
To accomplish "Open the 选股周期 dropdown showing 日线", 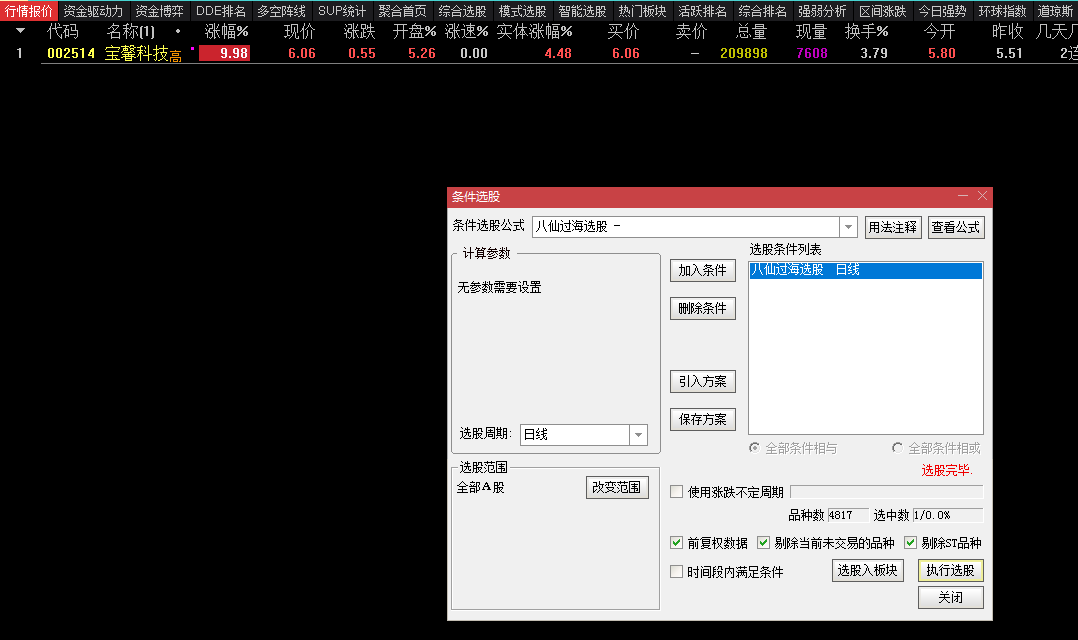I will click(x=640, y=434).
